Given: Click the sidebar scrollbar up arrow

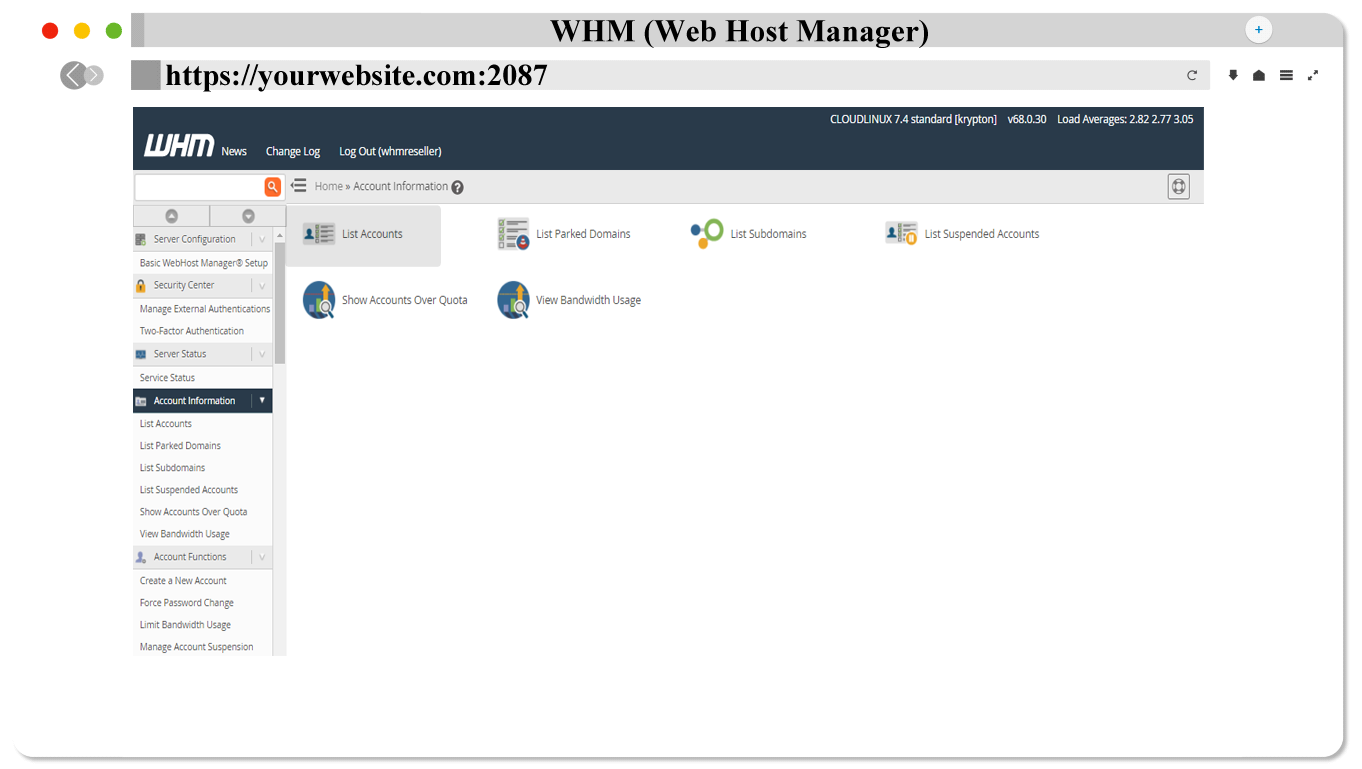Looking at the screenshot, I should (280, 236).
